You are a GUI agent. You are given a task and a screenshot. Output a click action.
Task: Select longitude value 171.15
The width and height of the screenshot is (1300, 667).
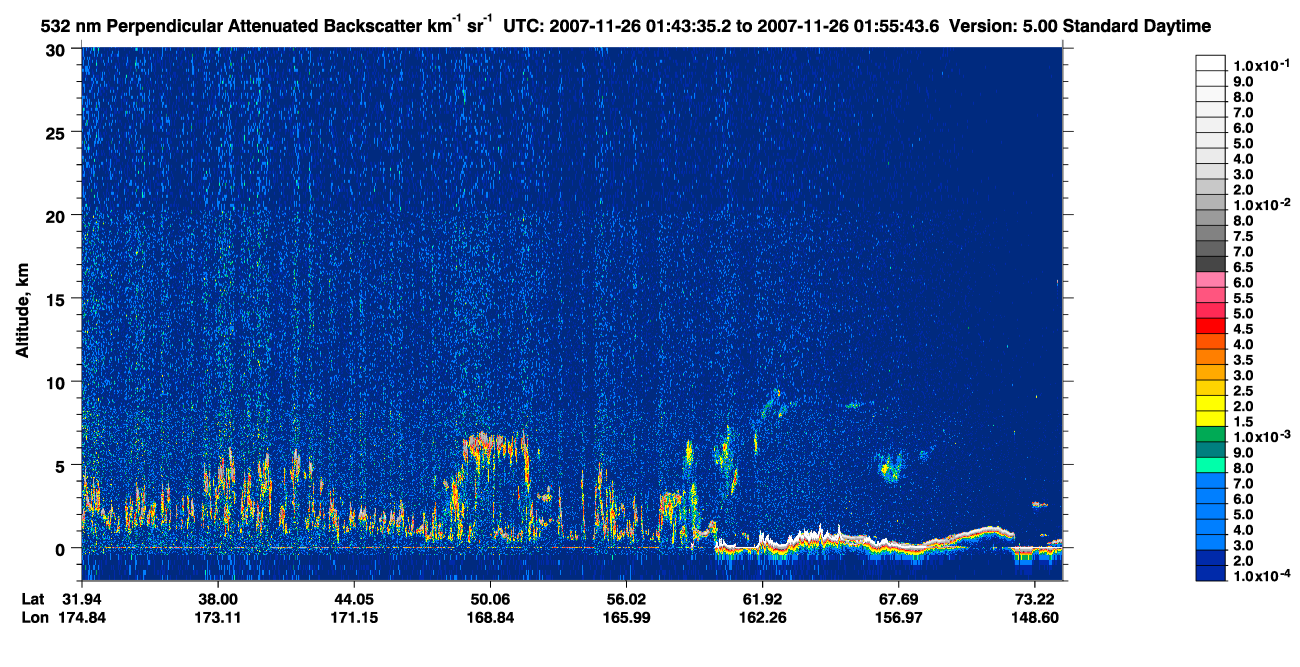(x=353, y=617)
